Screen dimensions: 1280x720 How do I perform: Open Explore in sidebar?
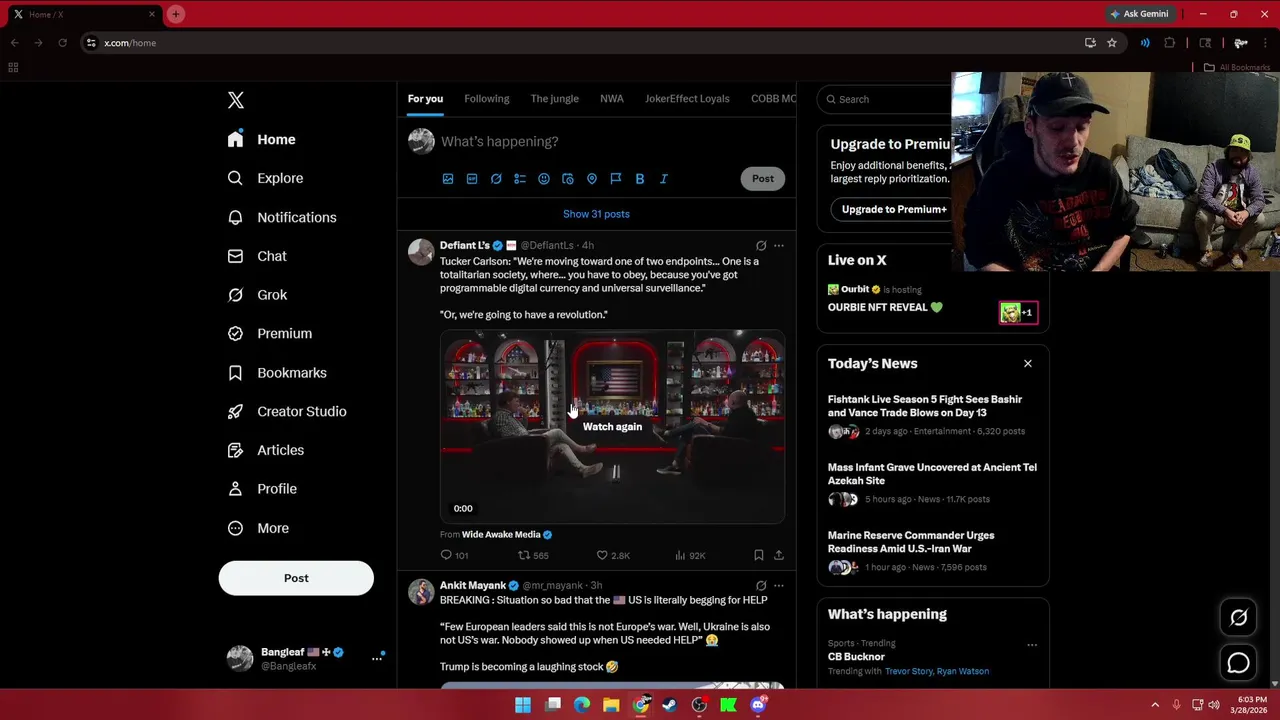(x=266, y=178)
